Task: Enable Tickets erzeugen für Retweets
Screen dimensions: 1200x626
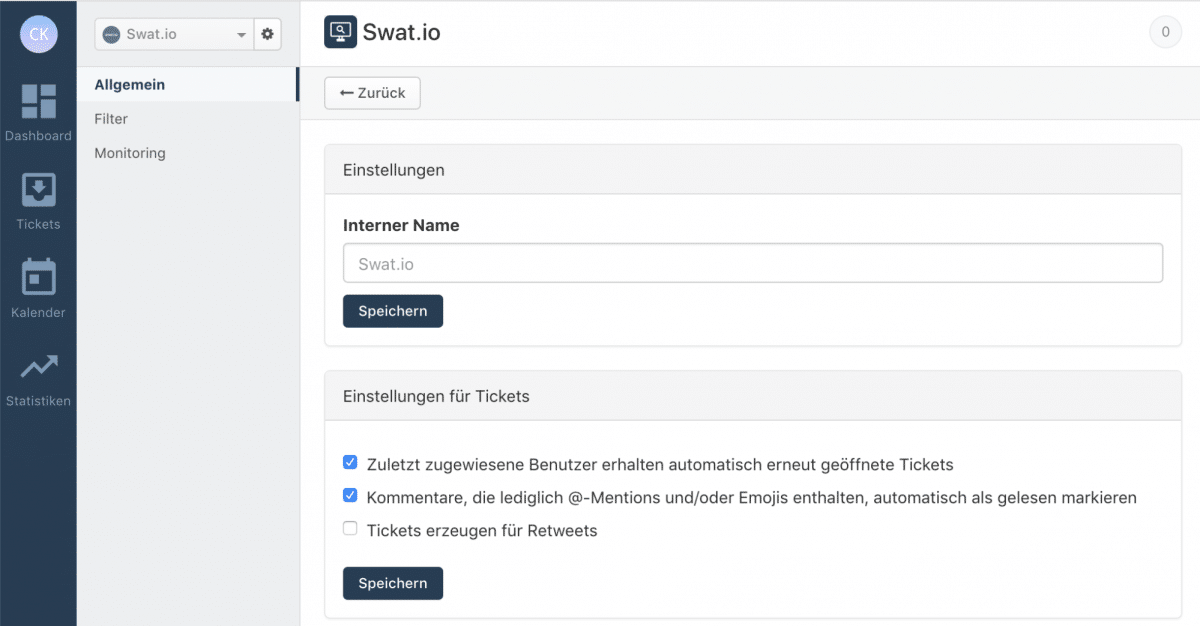Action: click(x=350, y=528)
